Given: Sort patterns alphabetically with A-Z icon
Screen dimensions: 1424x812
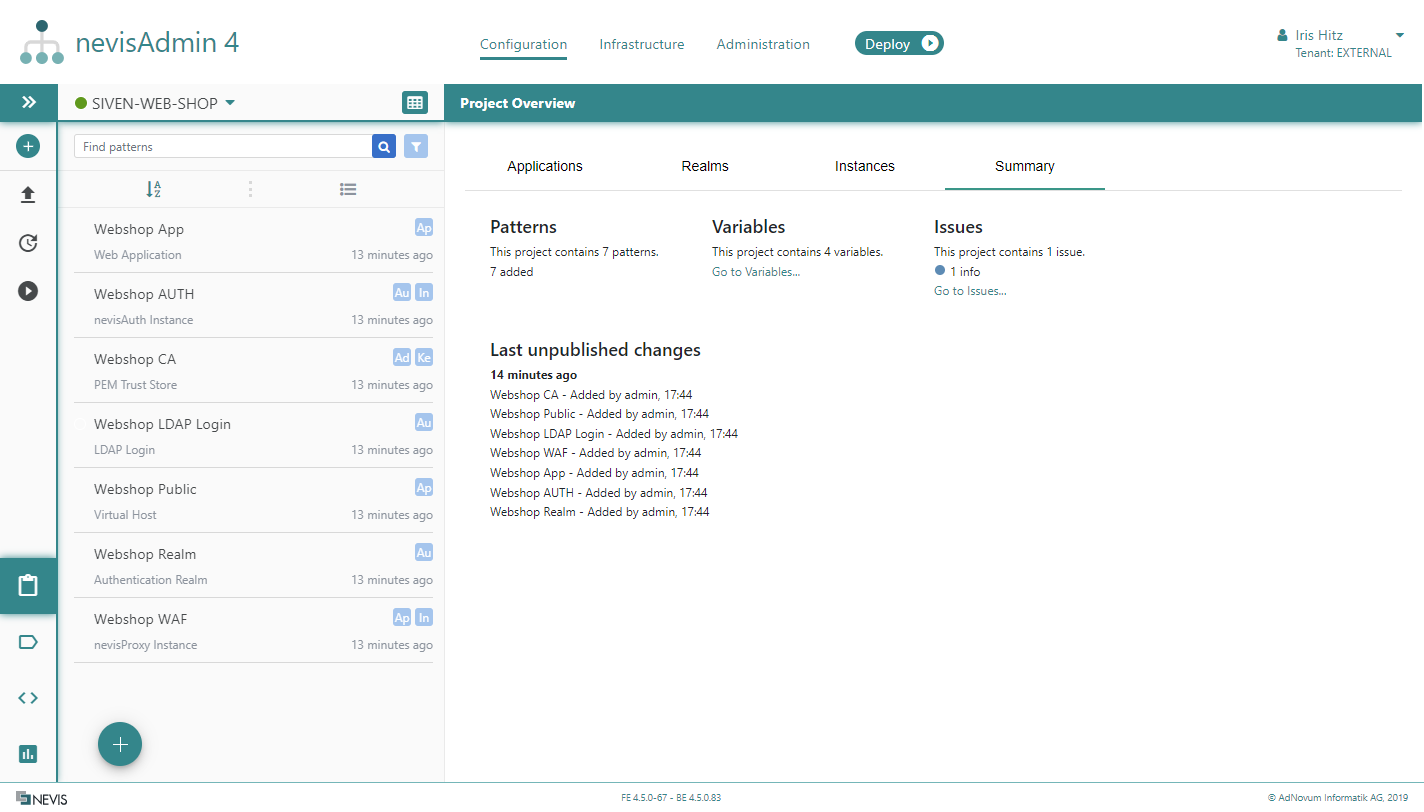Looking at the screenshot, I should pyautogui.click(x=153, y=189).
